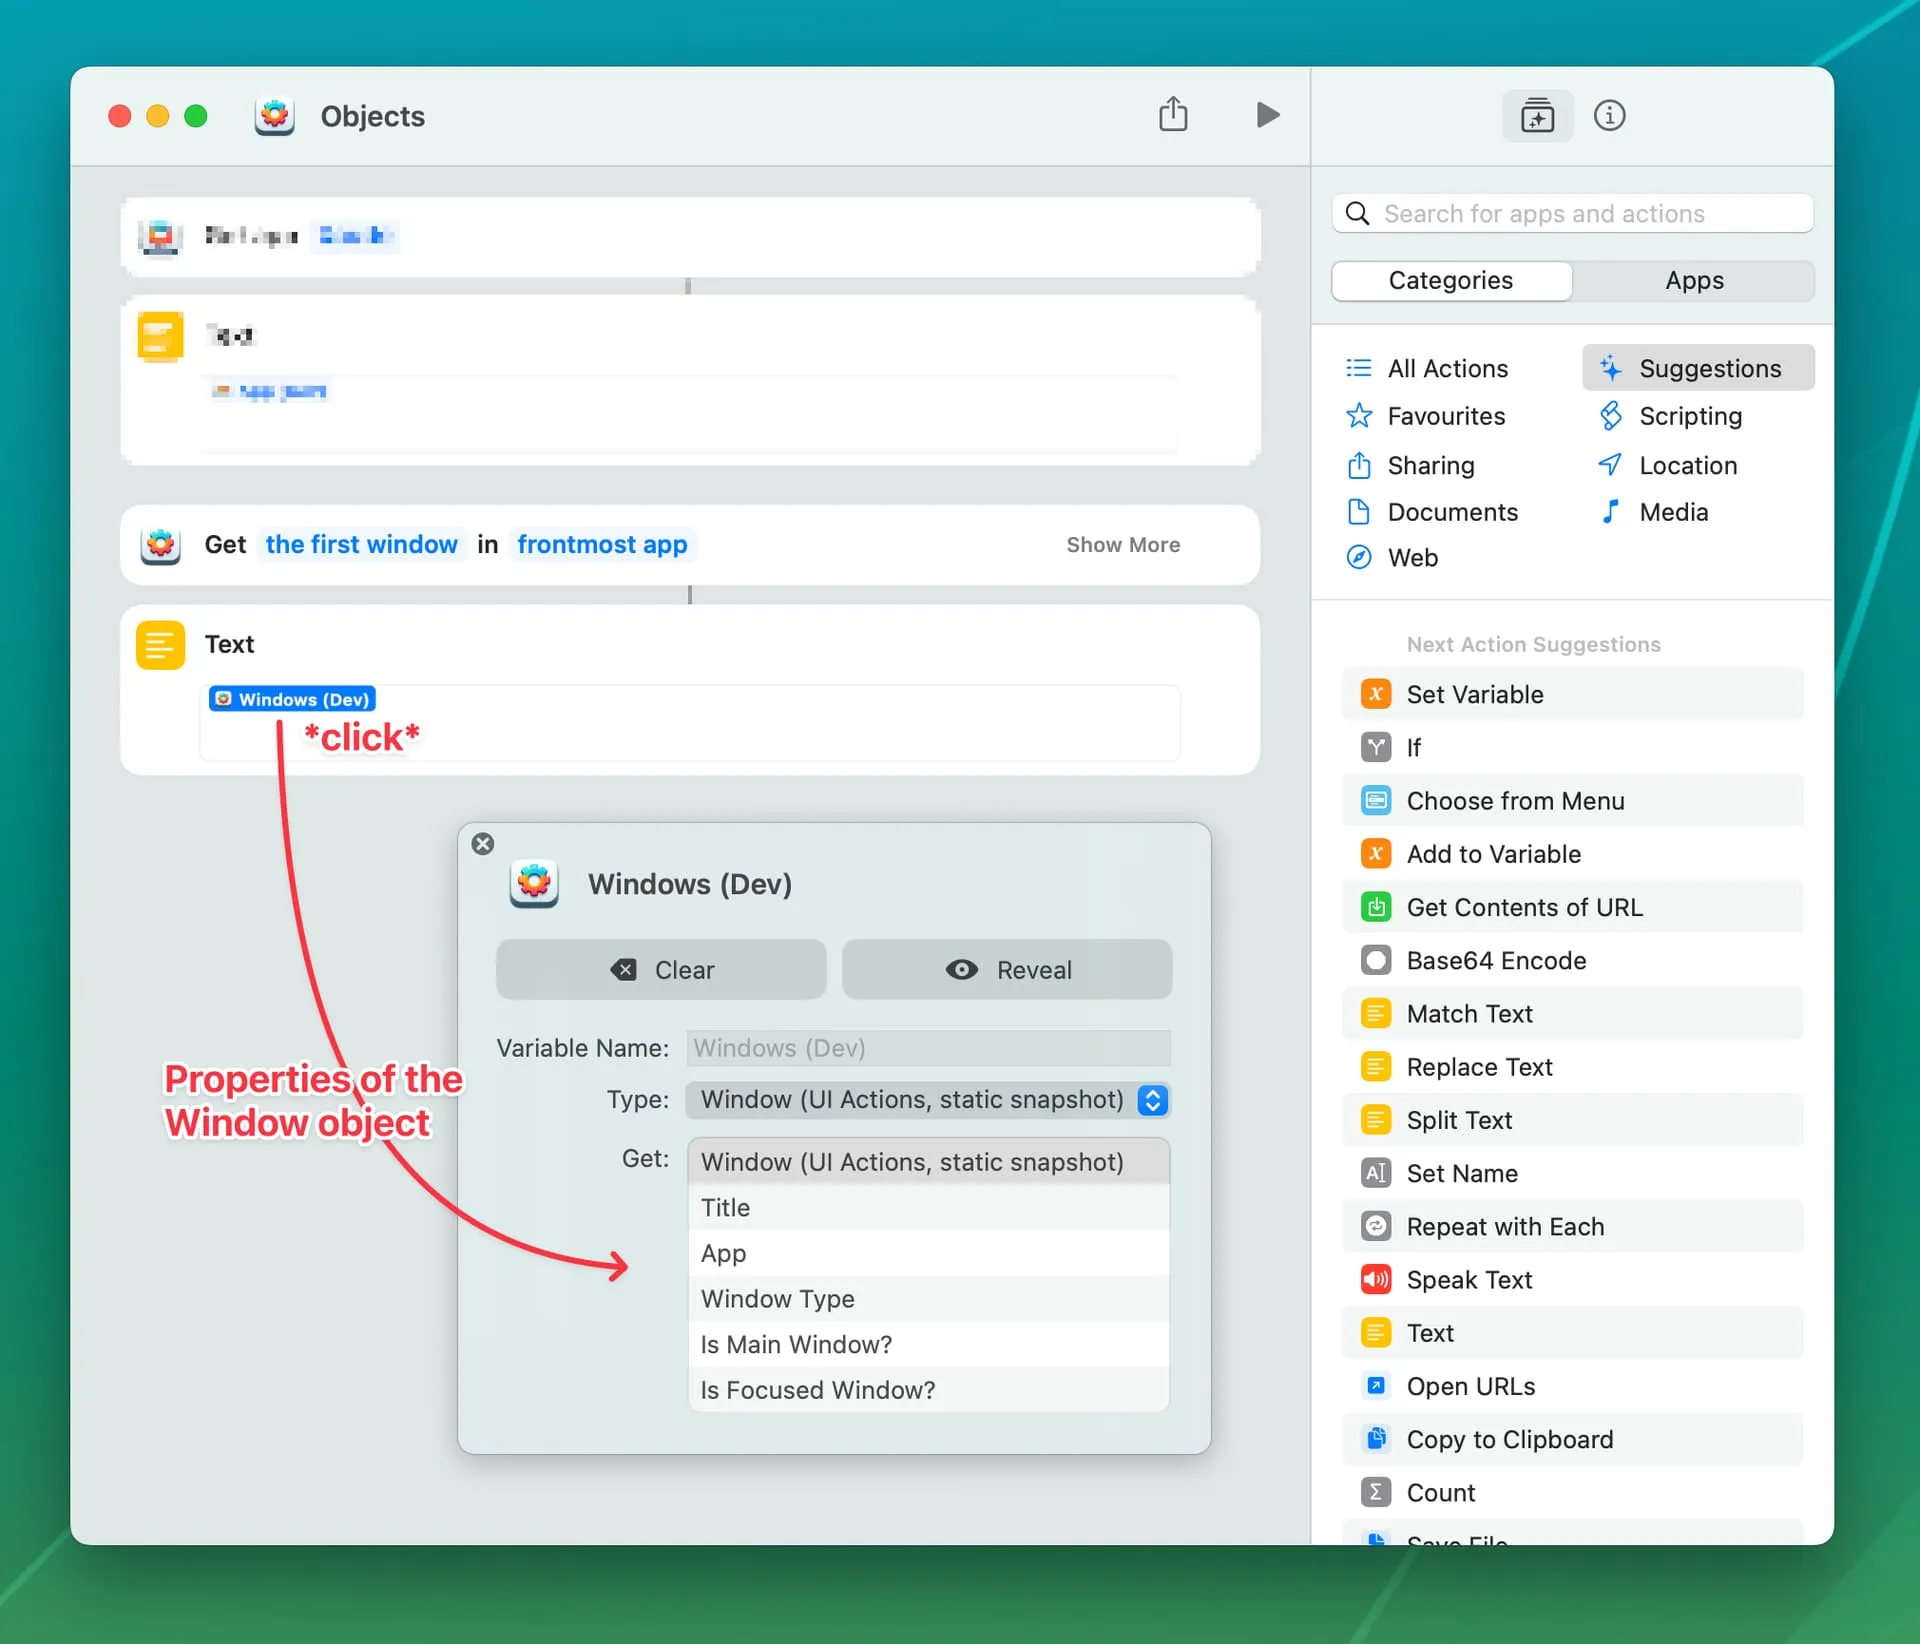Open the Get property dropdown
This screenshot has height=1644, width=1920.
pos(928,1161)
